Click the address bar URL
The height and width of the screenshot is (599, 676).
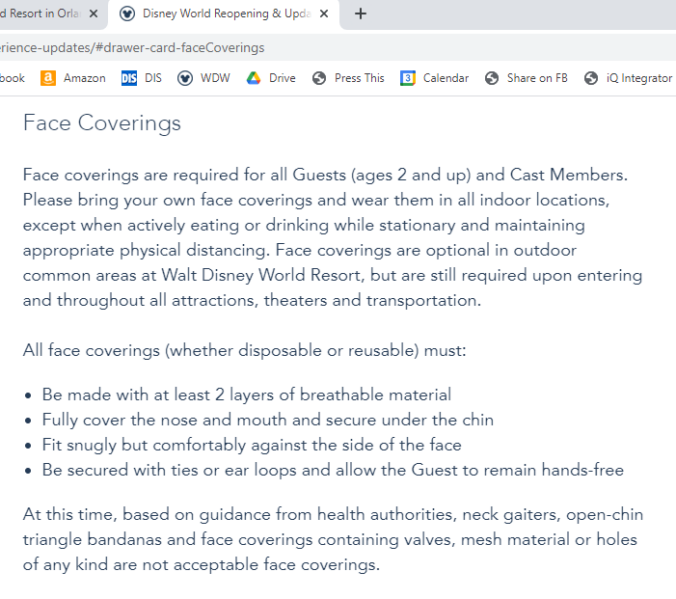pyautogui.click(x=132, y=47)
